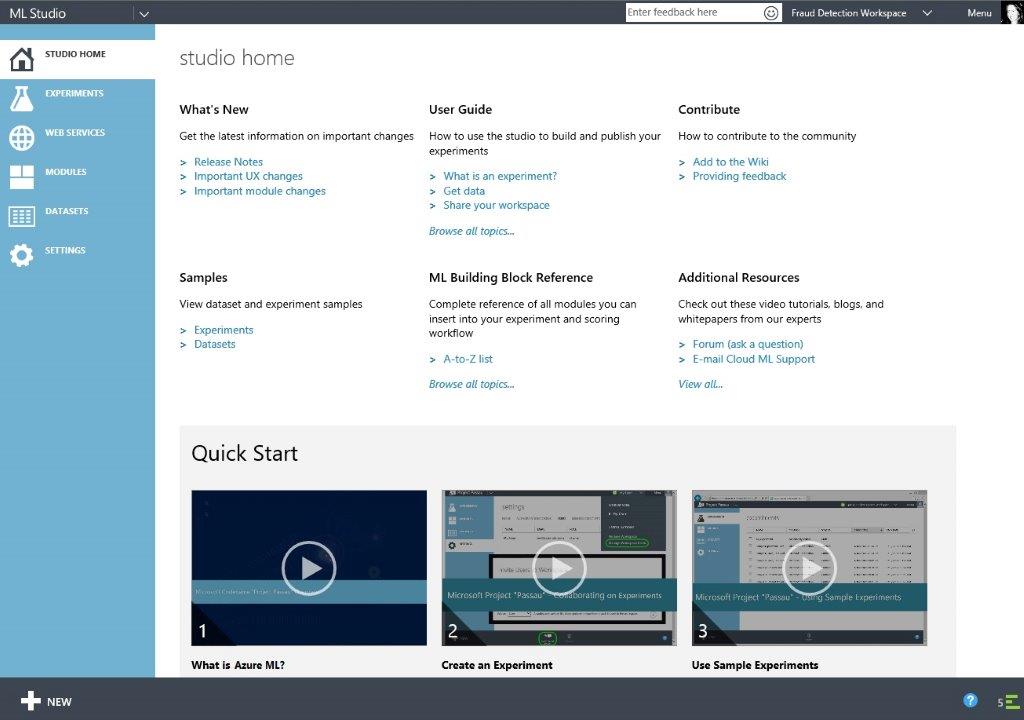
Task: Click the Studio Home house icon
Action: pyautogui.click(x=22, y=59)
